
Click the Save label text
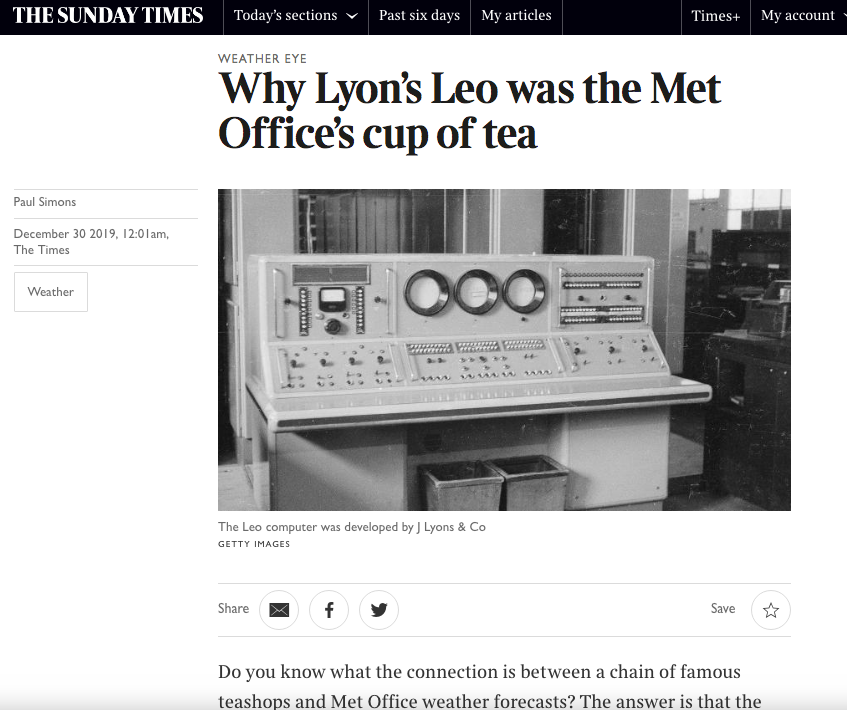pyautogui.click(x=723, y=609)
